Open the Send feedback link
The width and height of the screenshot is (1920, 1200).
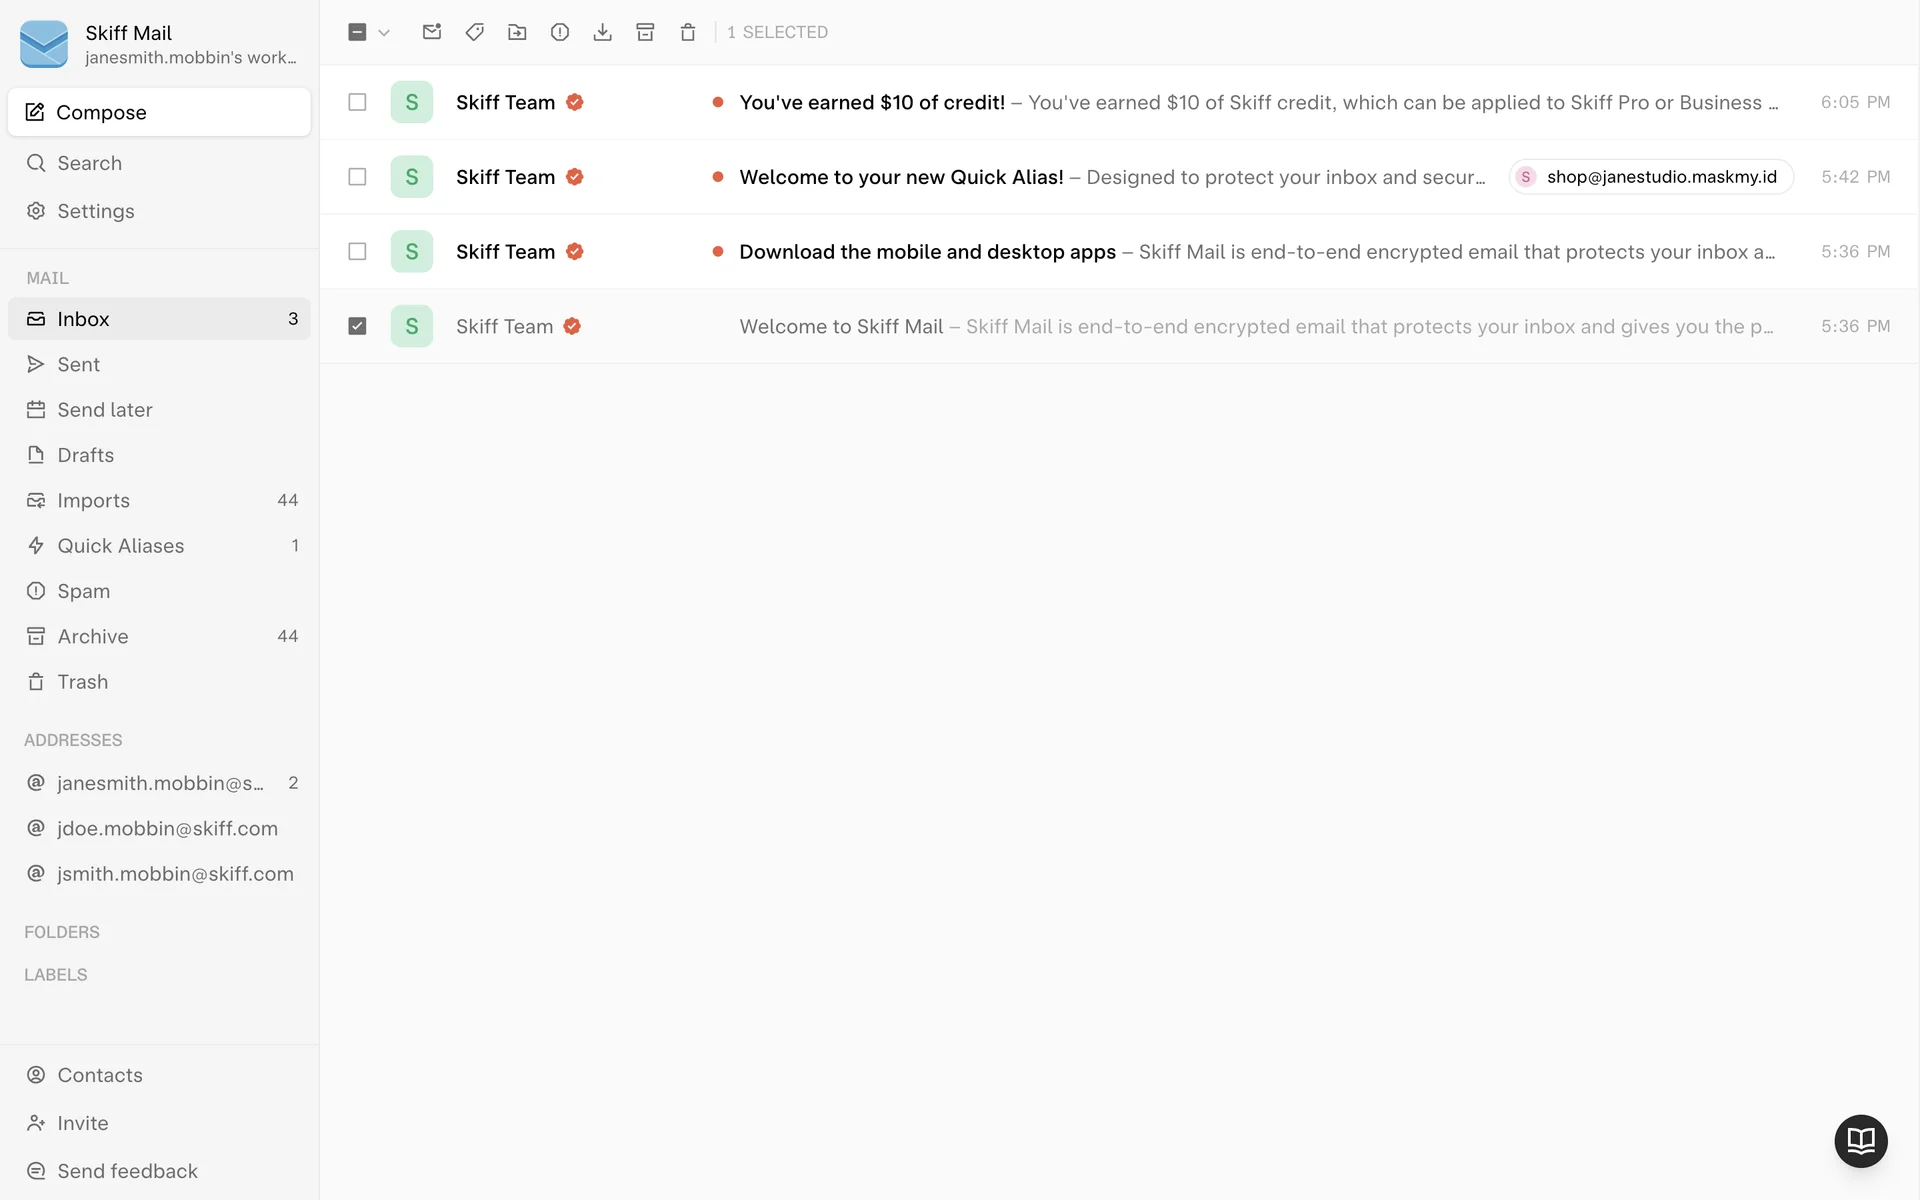click(127, 1171)
